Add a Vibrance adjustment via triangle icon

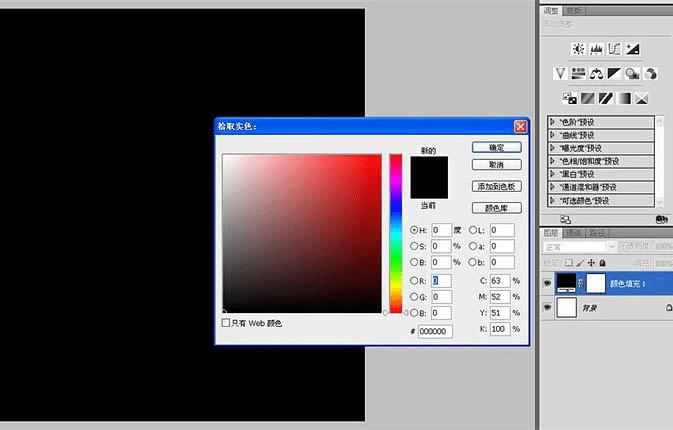[x=560, y=73]
